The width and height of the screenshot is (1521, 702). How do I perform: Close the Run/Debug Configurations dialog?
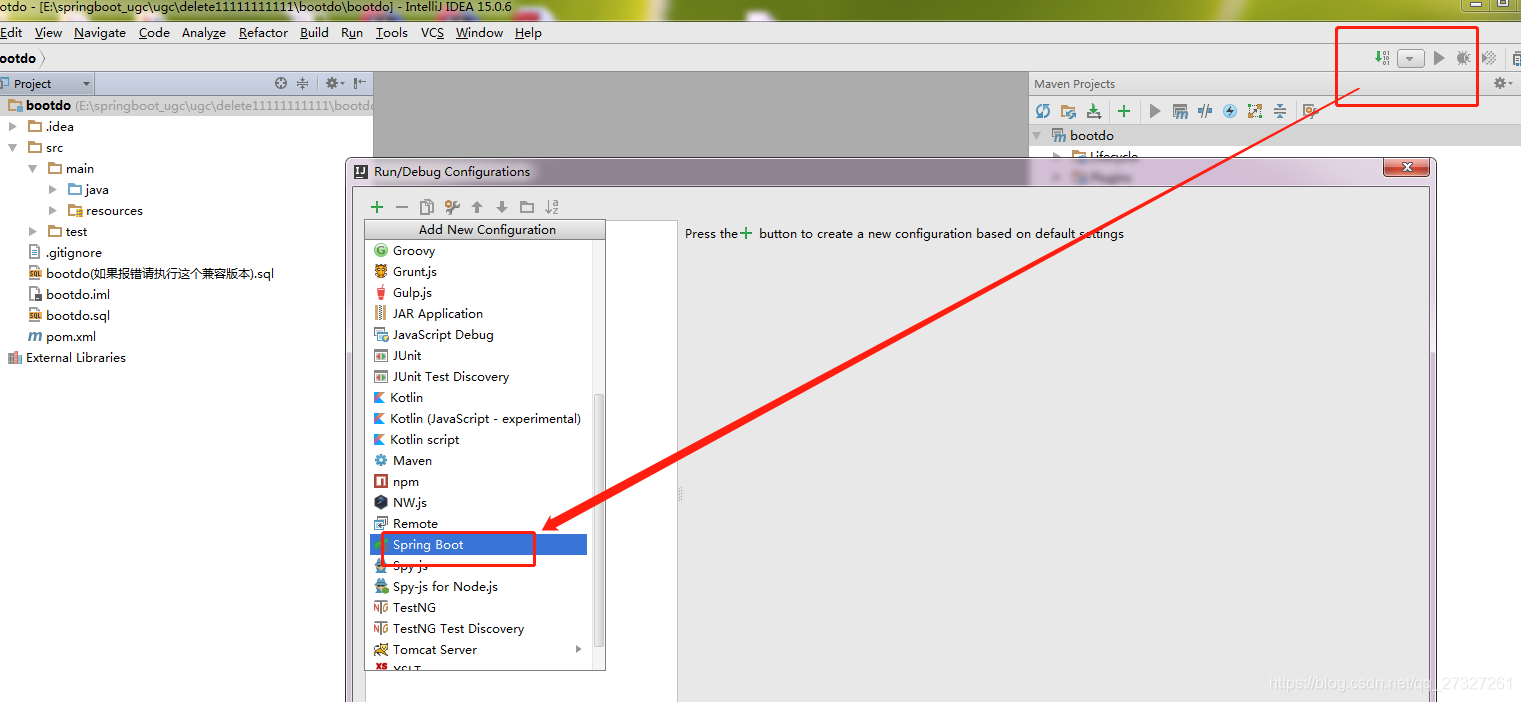click(1407, 167)
